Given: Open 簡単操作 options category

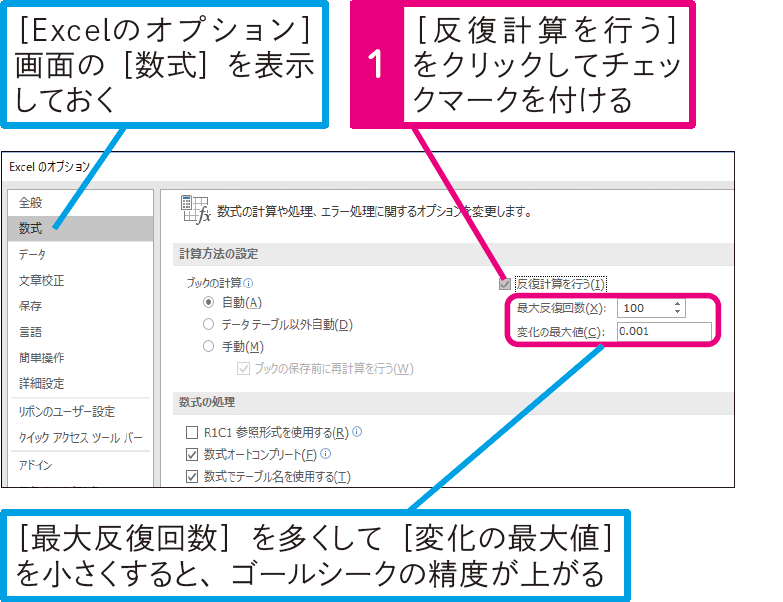Looking at the screenshot, I should [80, 358].
